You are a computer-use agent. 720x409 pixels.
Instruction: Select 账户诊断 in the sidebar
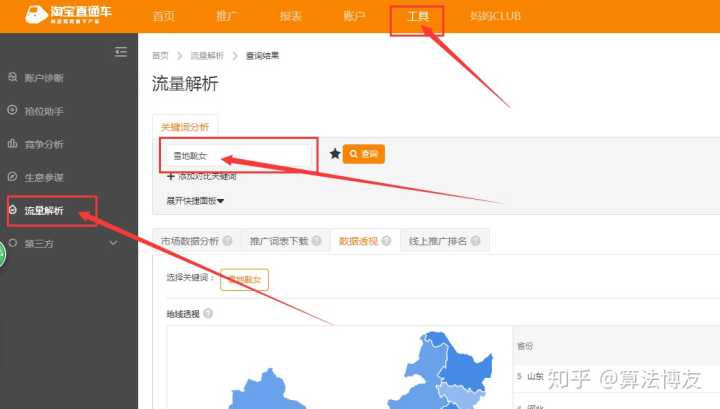click(x=44, y=78)
